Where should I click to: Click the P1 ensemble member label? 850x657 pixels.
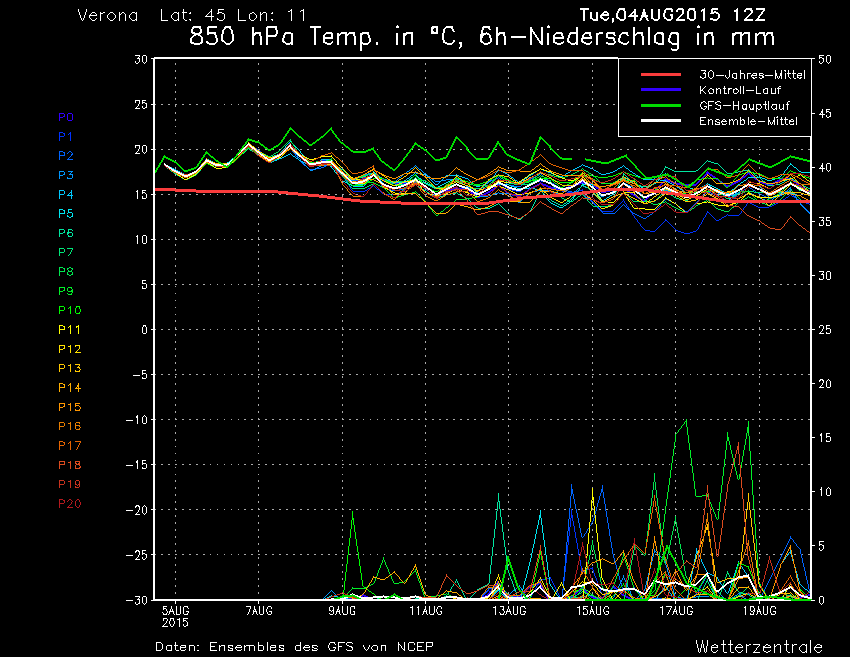click(65, 137)
